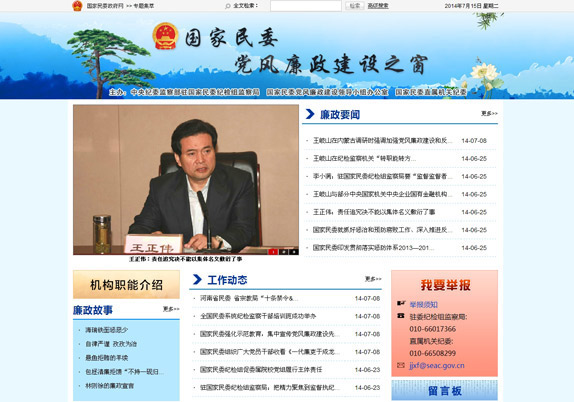Open the 留言板 message board banner
Image resolution: width=574 pixels, height=402 pixels.
(444, 390)
